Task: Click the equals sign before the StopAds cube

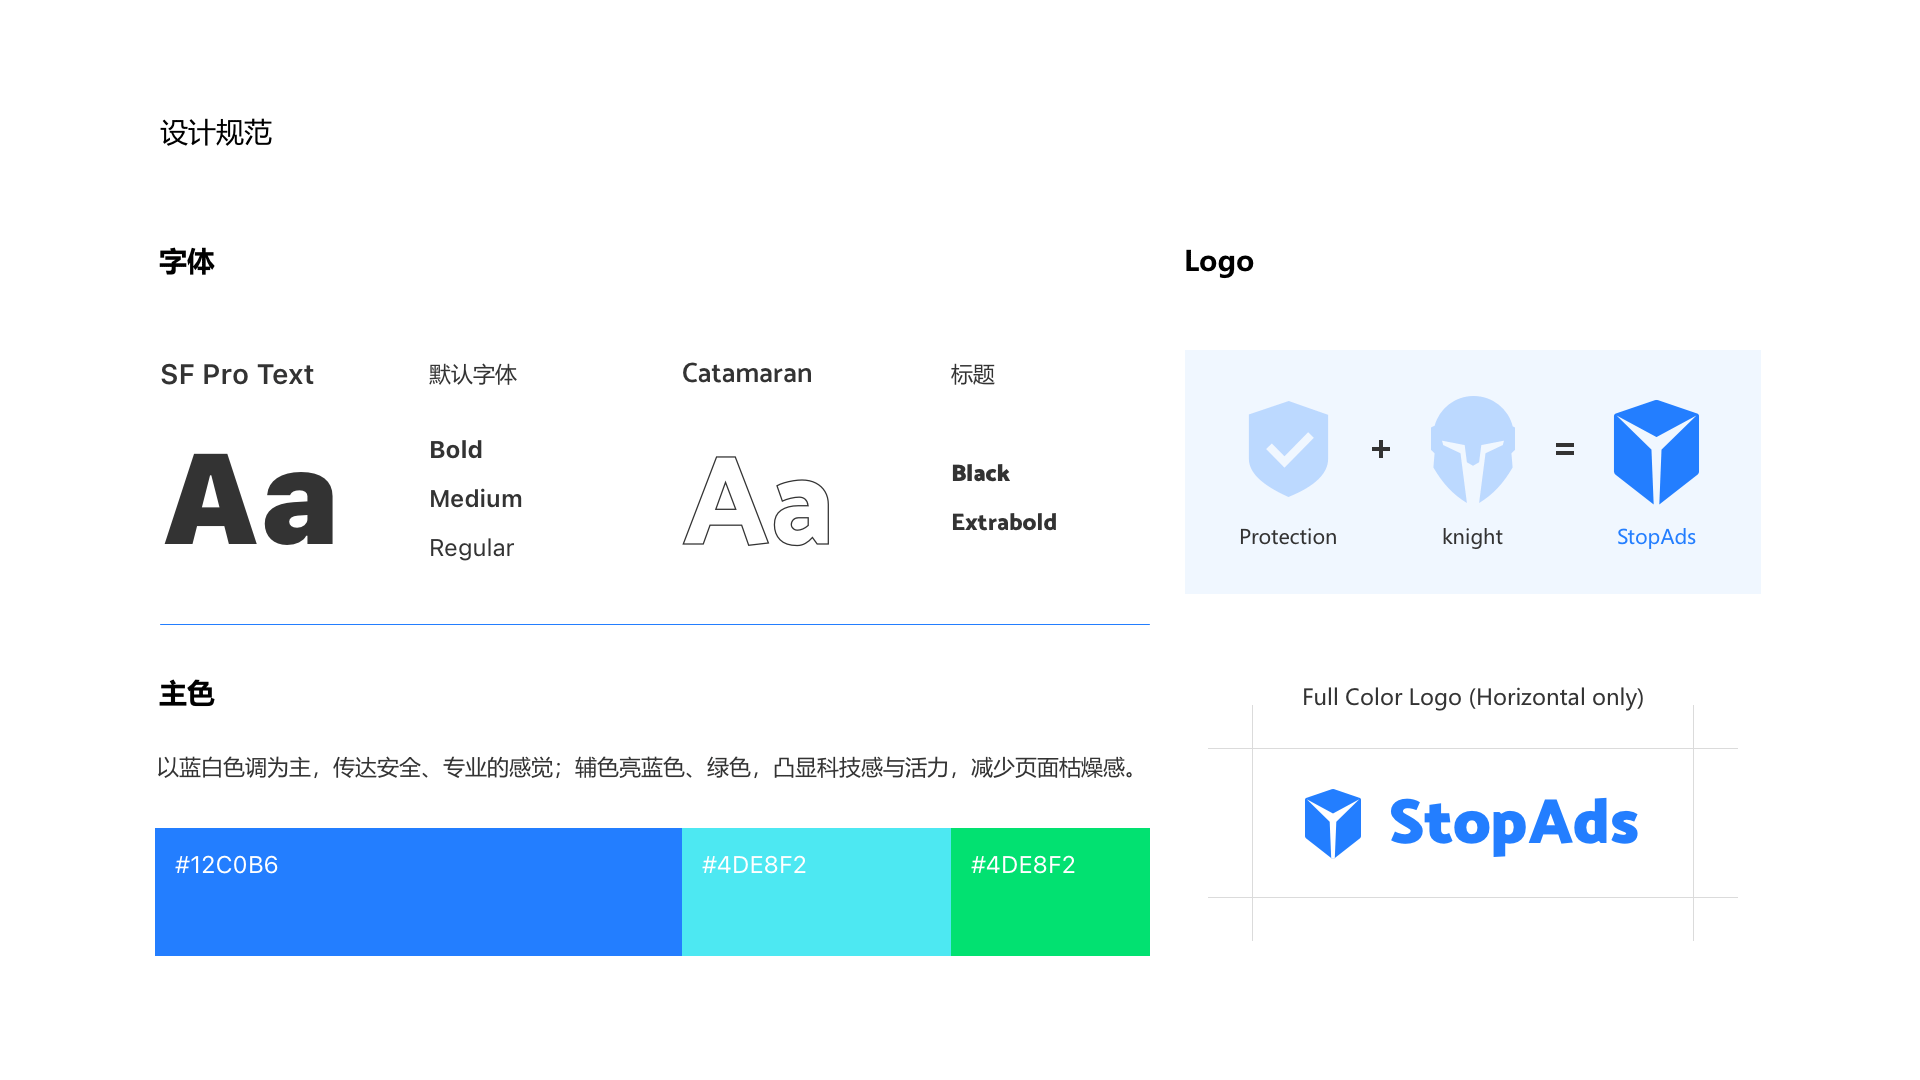Action: (1564, 450)
